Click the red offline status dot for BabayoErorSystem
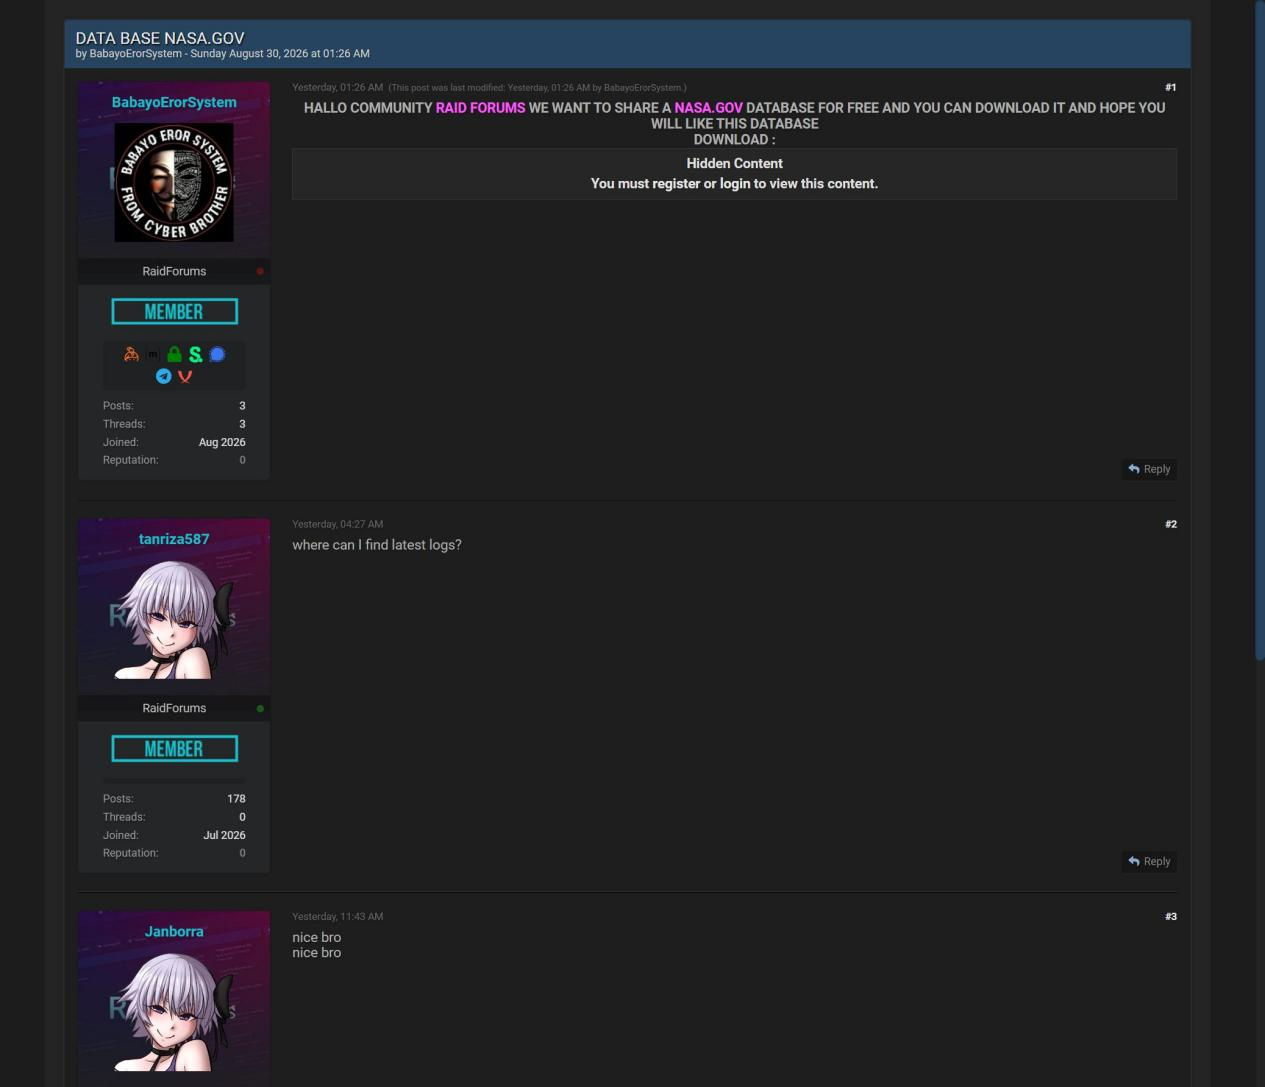 pos(260,271)
